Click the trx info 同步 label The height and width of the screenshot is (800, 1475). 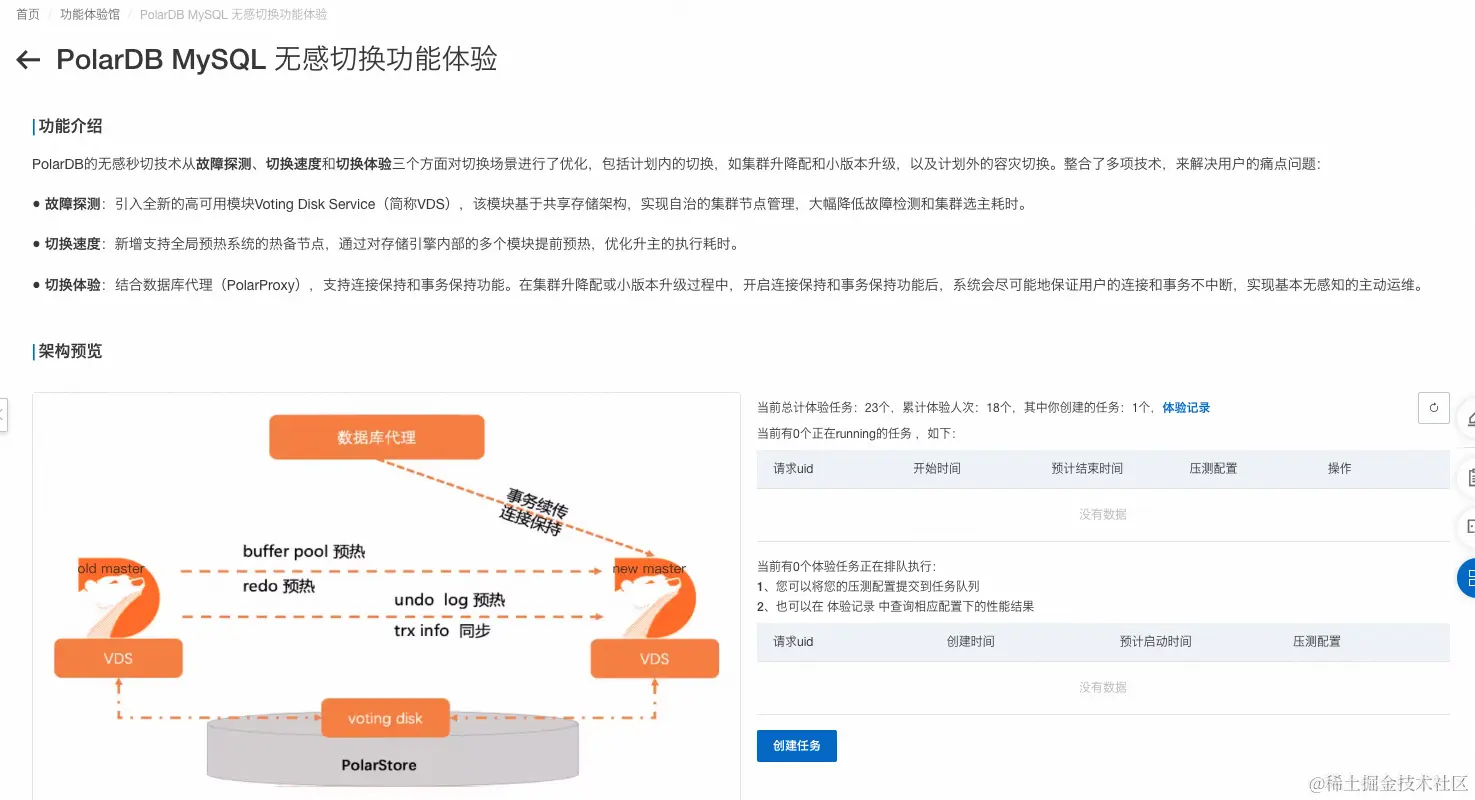tap(442, 630)
